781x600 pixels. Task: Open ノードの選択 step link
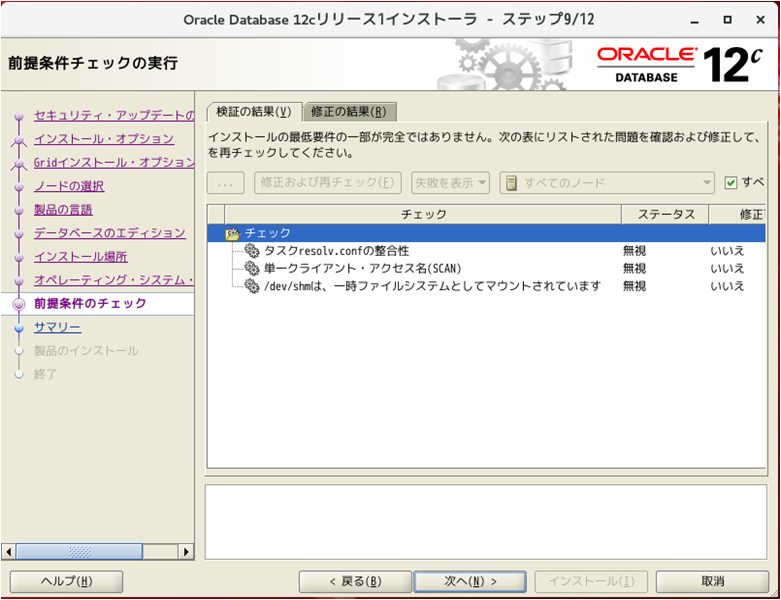[x=69, y=186]
